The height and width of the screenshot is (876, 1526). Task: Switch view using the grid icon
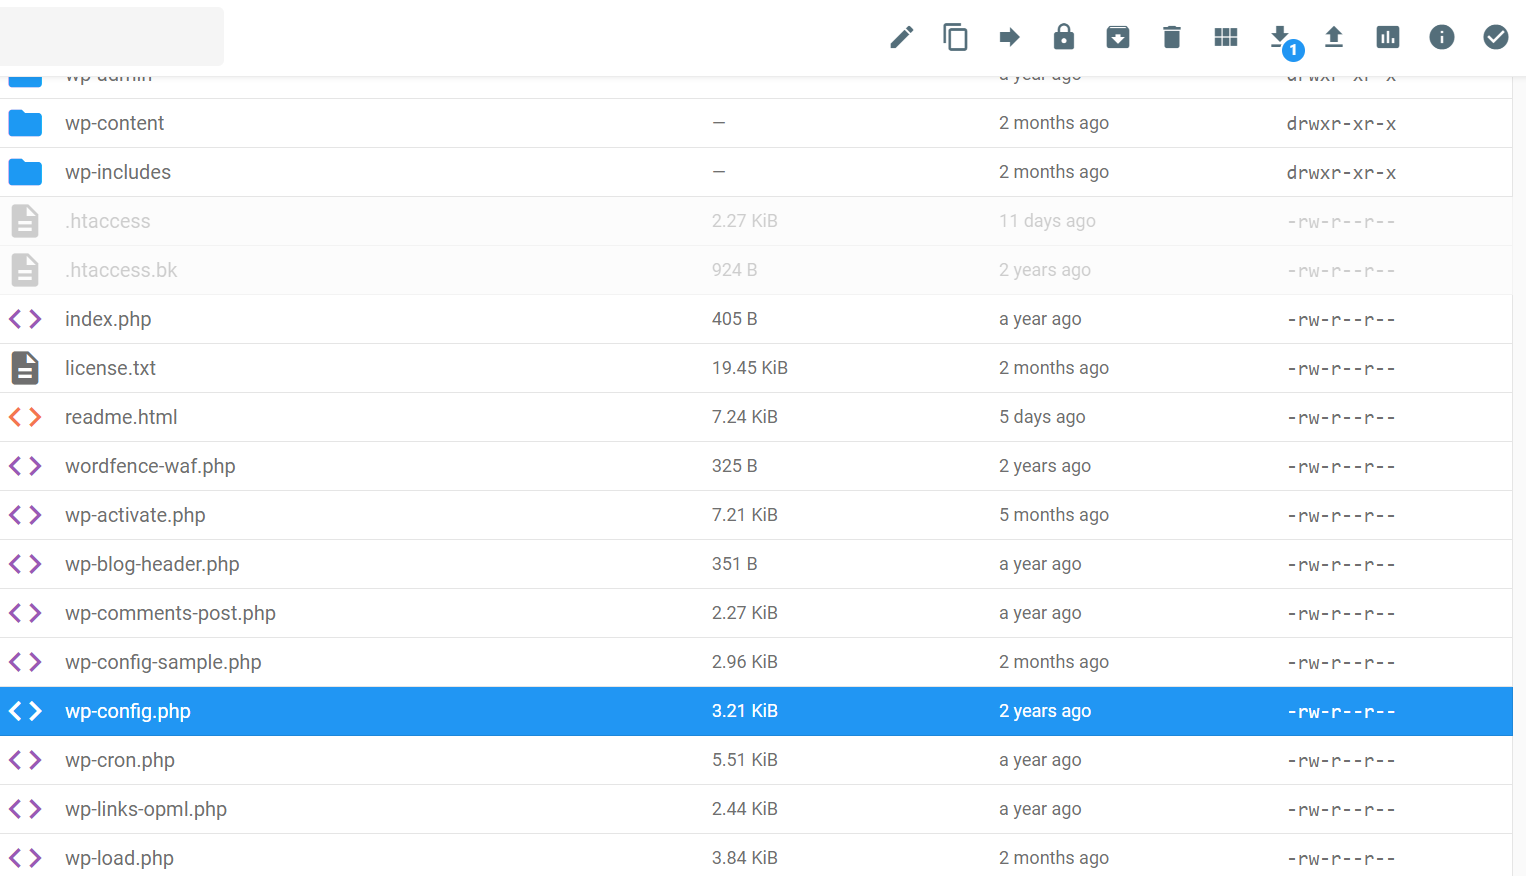pyautogui.click(x=1226, y=38)
